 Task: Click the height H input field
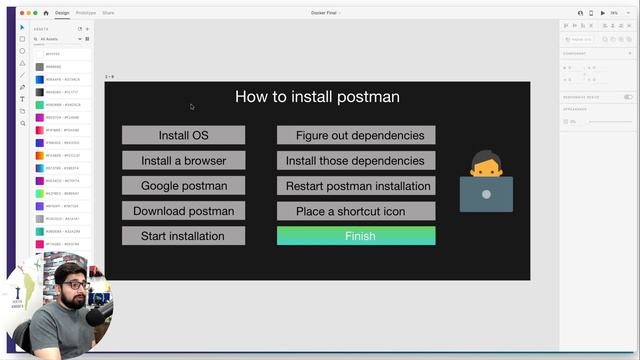(573, 80)
